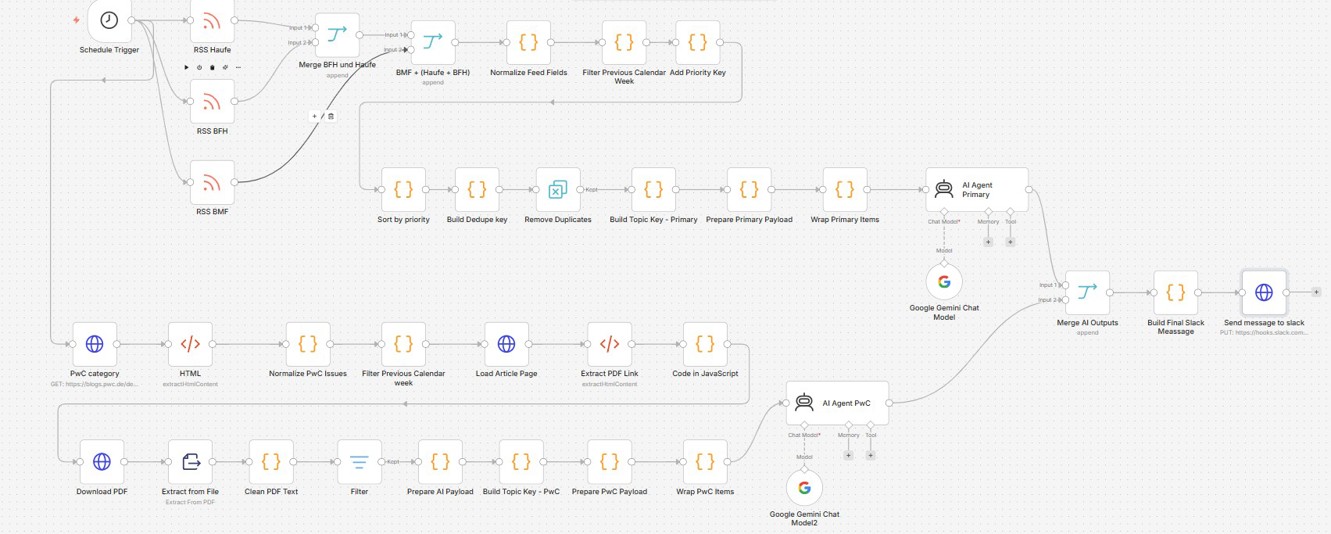Click the Filter node 'Kept' output connector
1331x534 pixels.
click(382, 462)
